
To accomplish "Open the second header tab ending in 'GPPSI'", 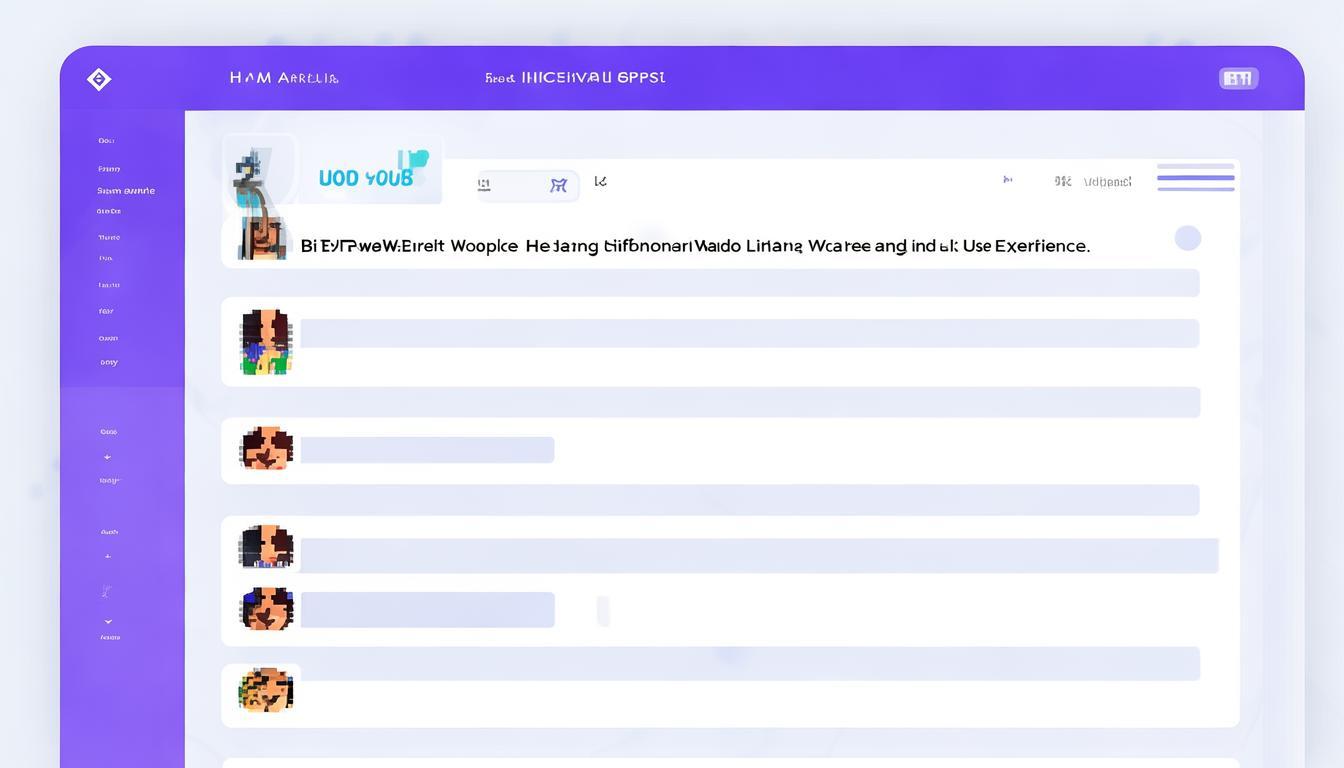I will [575, 78].
